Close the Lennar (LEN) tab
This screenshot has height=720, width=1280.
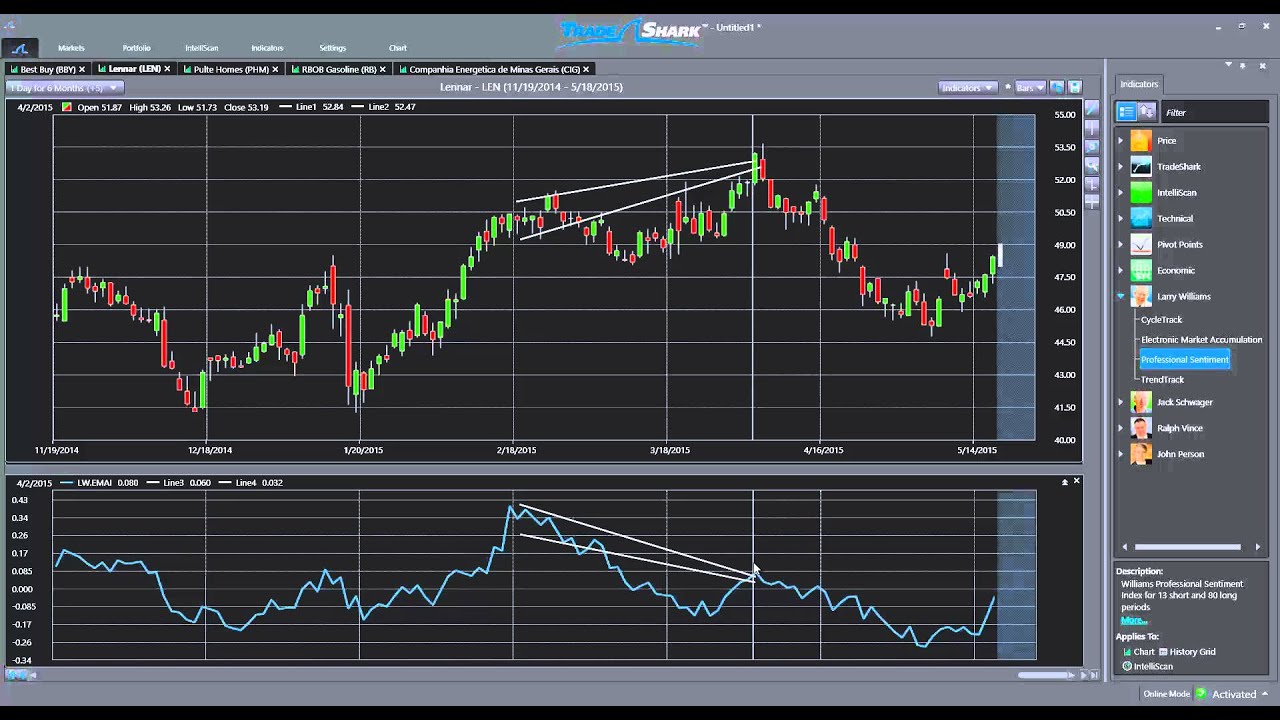point(167,69)
